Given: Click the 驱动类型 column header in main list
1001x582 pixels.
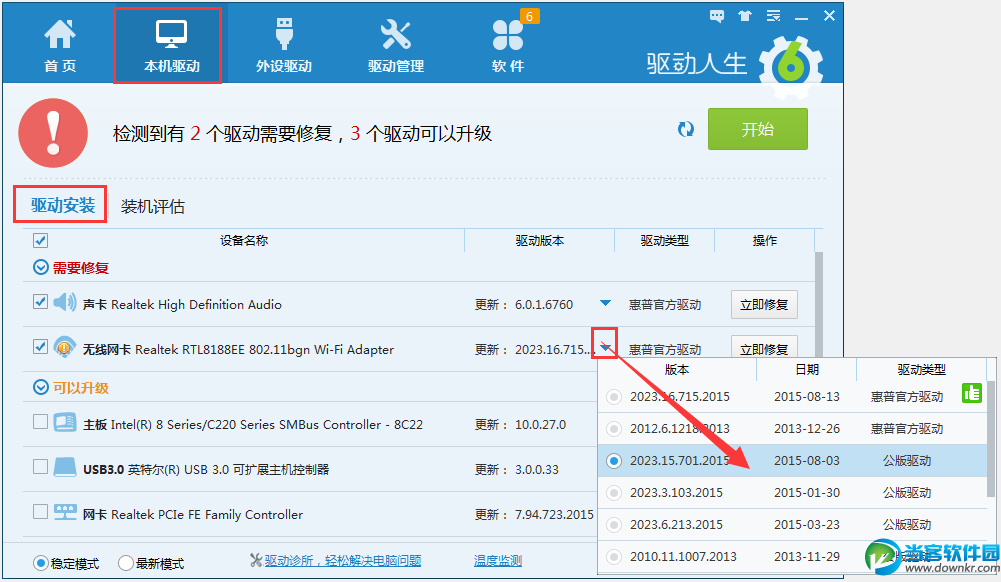Looking at the screenshot, I should [665, 241].
